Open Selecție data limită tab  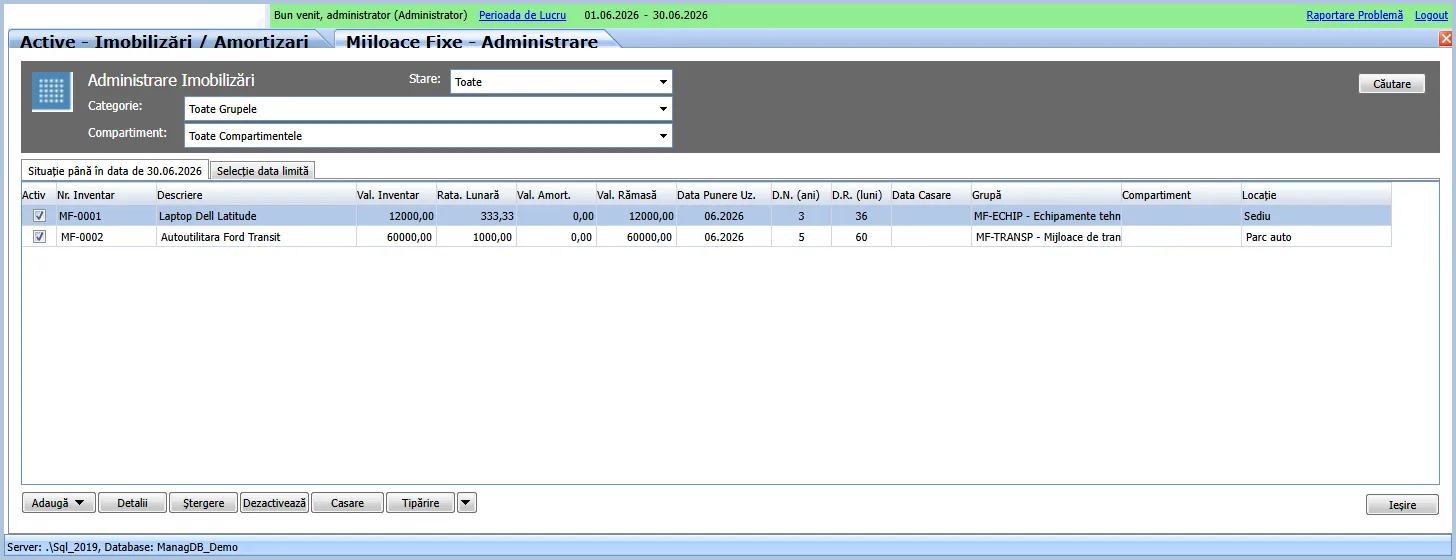click(263, 171)
